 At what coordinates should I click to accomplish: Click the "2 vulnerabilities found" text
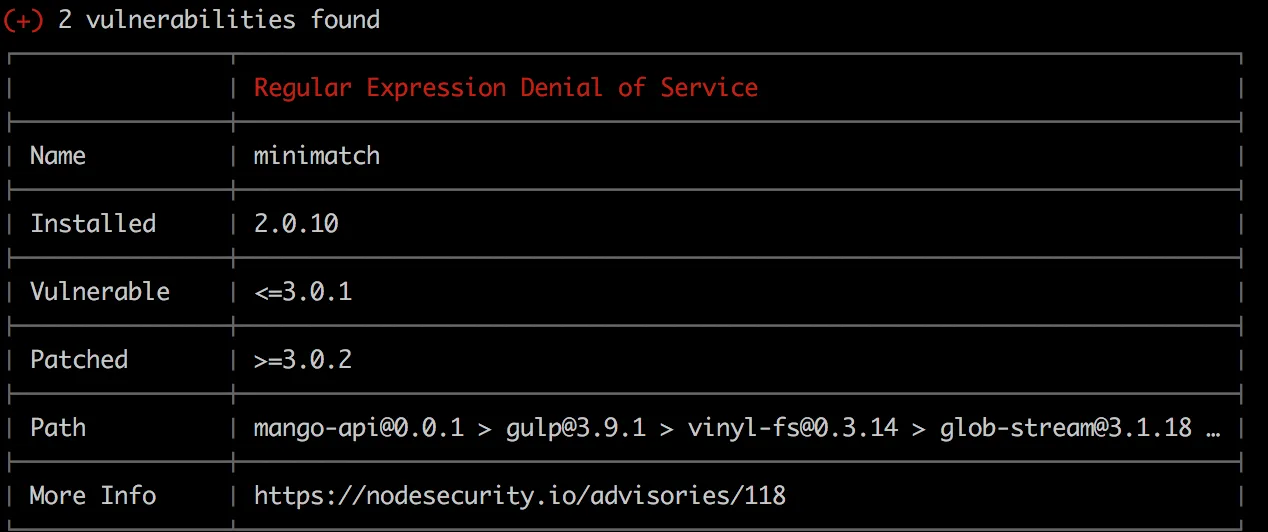218,20
